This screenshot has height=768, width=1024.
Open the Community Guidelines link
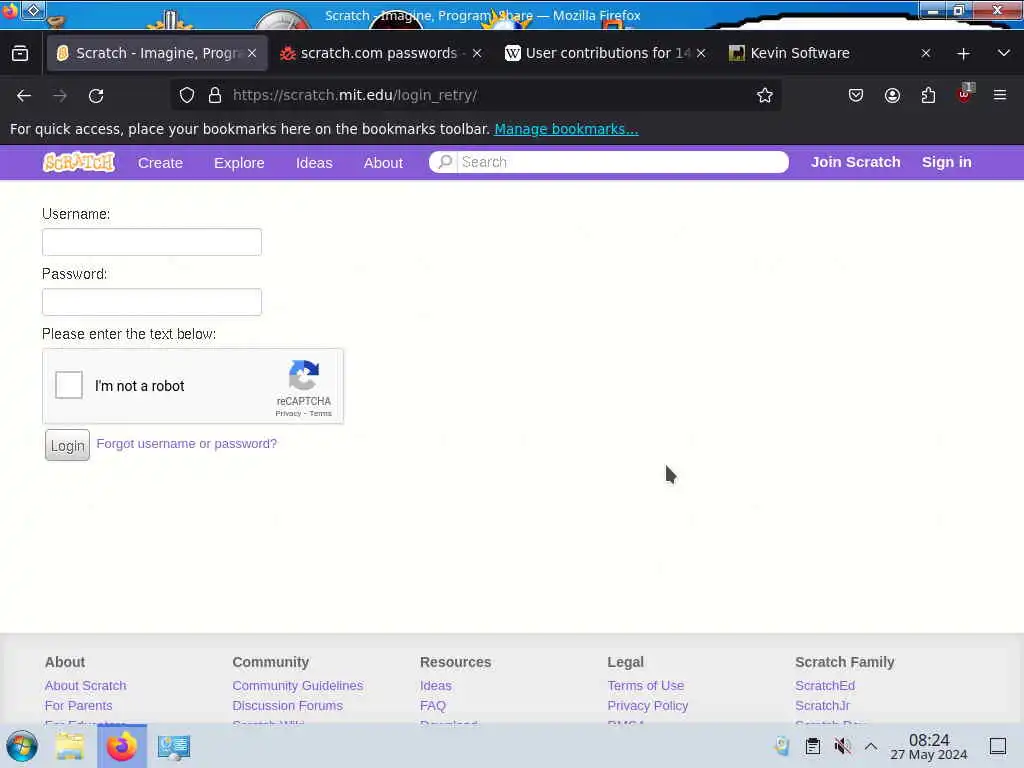298,686
